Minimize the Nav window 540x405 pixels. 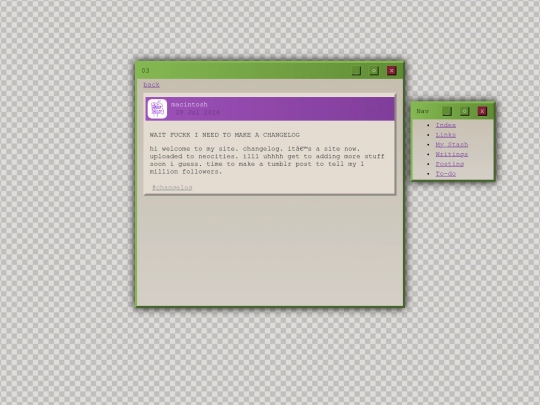[447, 111]
